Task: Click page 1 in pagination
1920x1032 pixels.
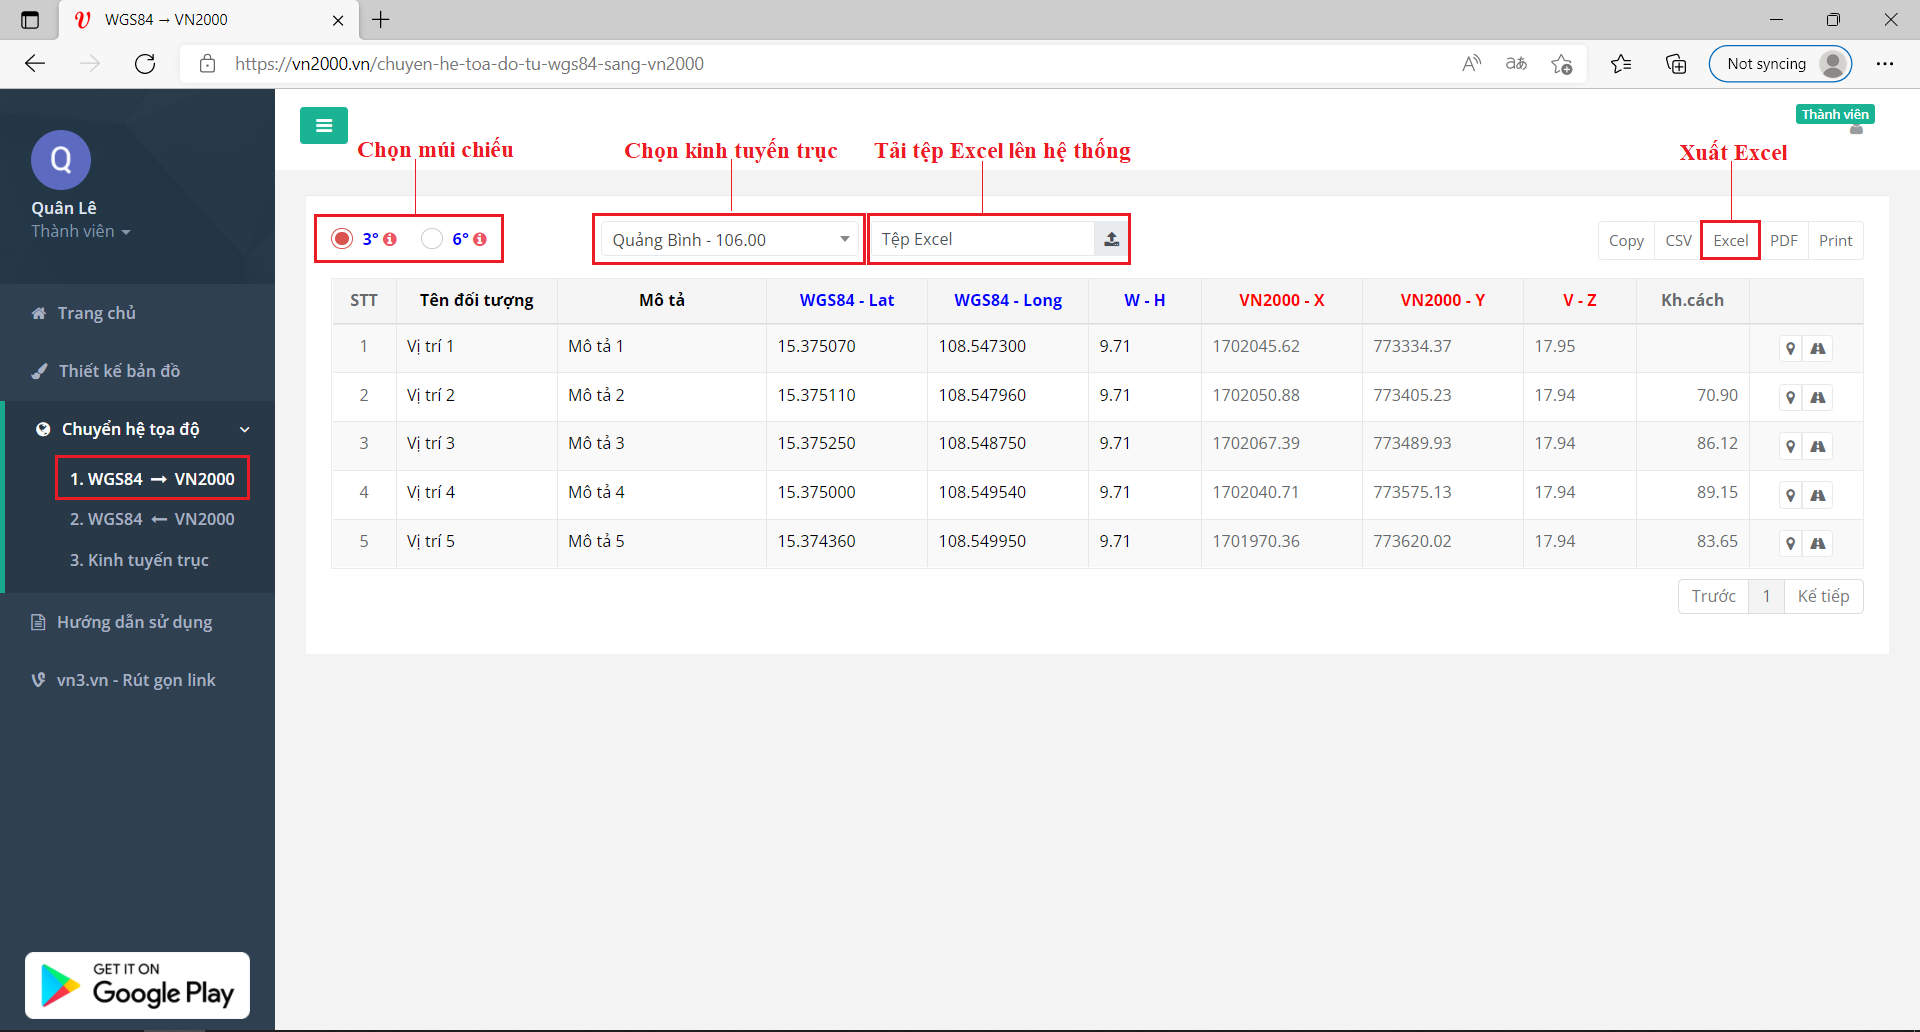Action: coord(1766,596)
